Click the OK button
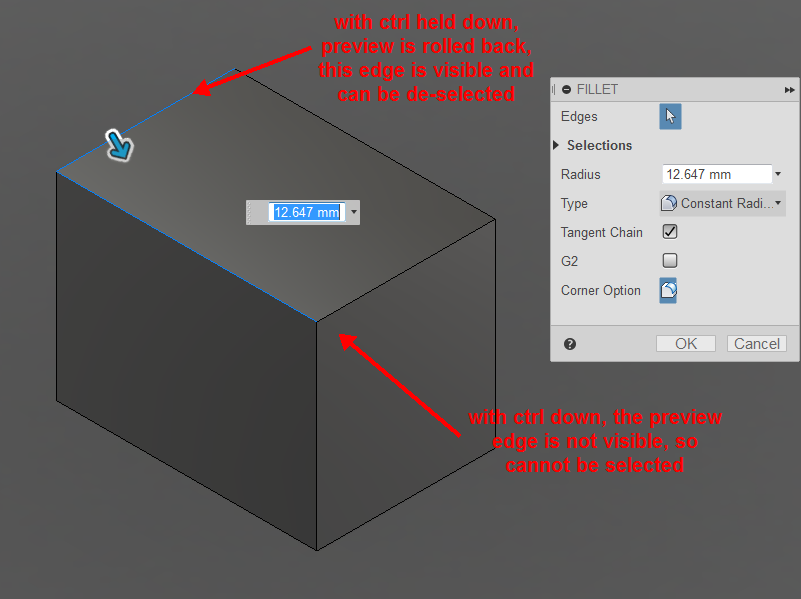801x599 pixels. pos(686,344)
